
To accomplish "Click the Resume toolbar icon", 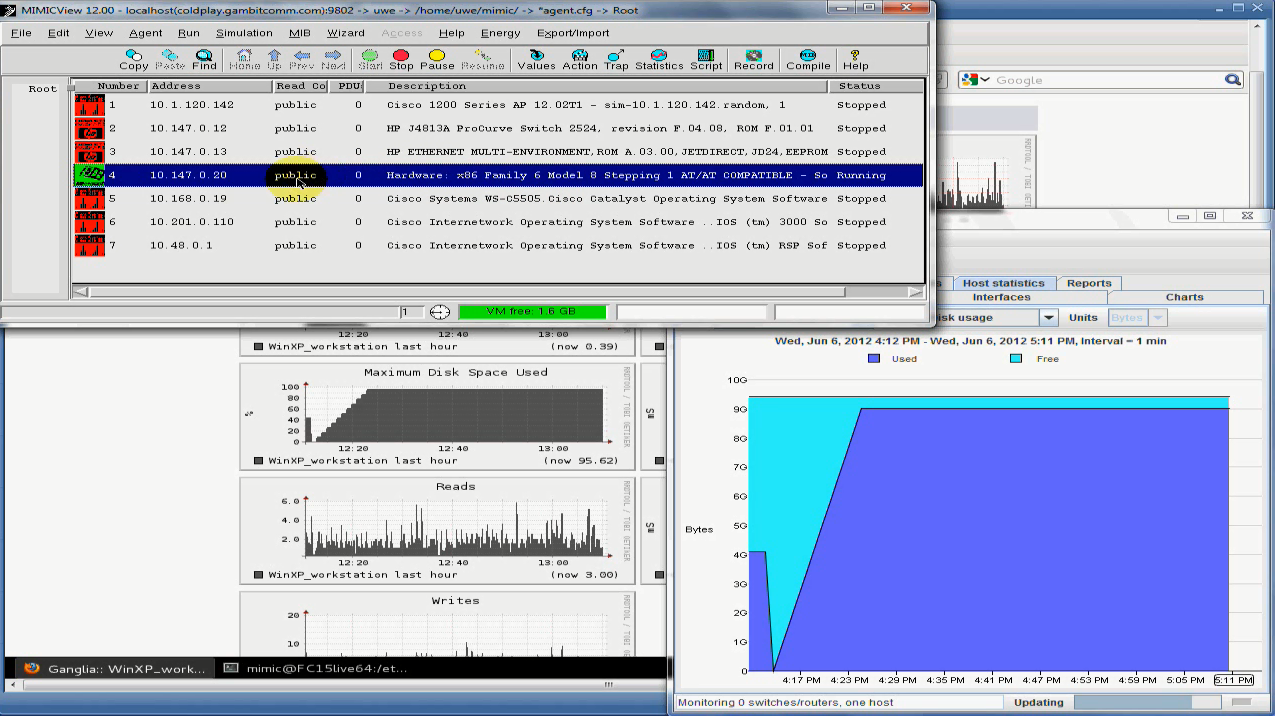I will (483, 59).
